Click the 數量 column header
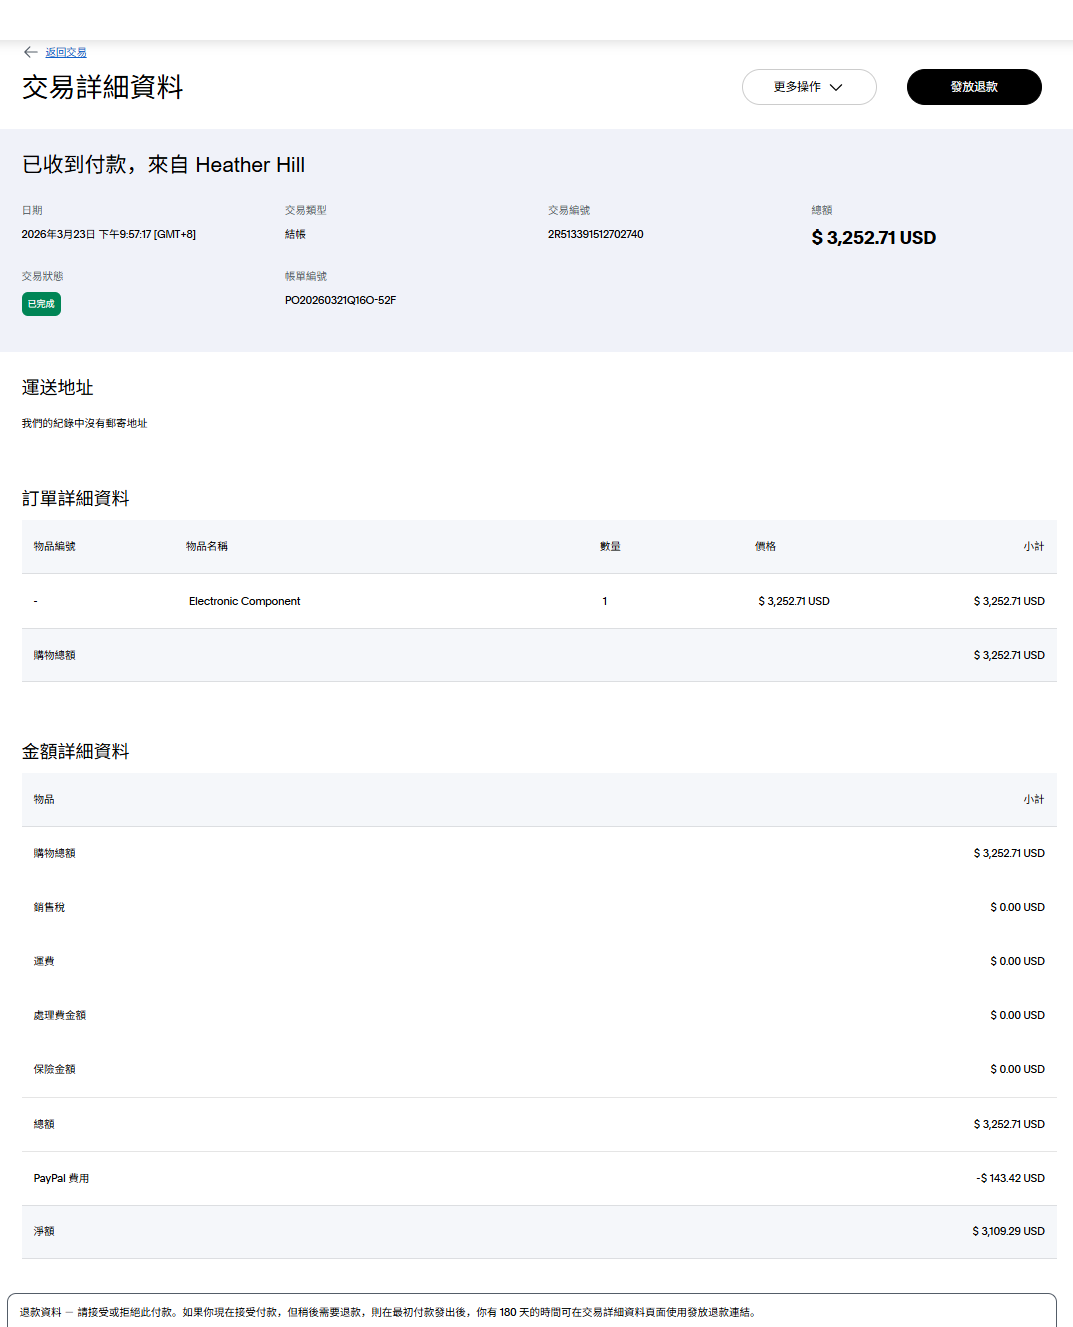This screenshot has width=1073, height=1327. pos(610,546)
